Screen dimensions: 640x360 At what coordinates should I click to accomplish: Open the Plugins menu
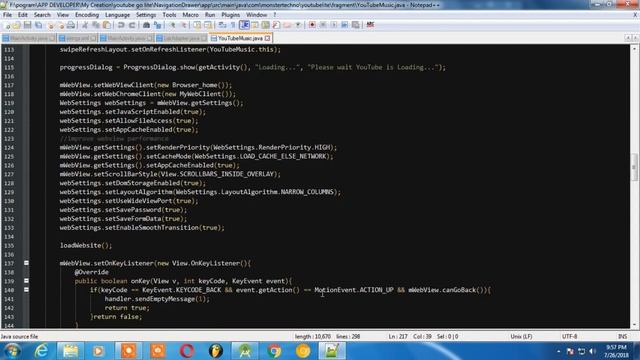(231, 15)
